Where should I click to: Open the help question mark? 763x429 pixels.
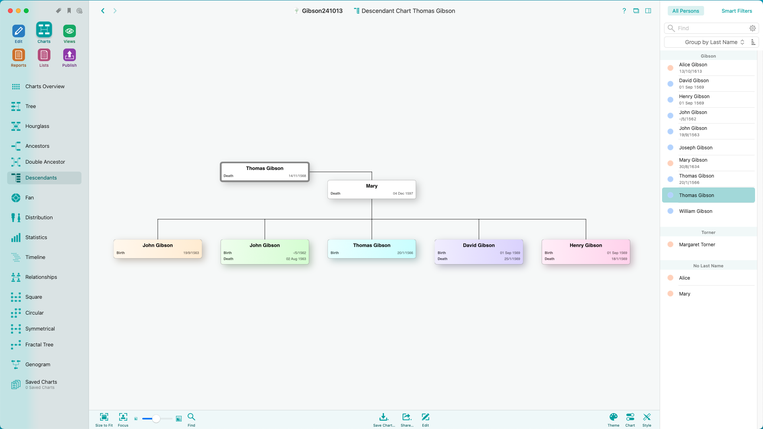click(624, 11)
